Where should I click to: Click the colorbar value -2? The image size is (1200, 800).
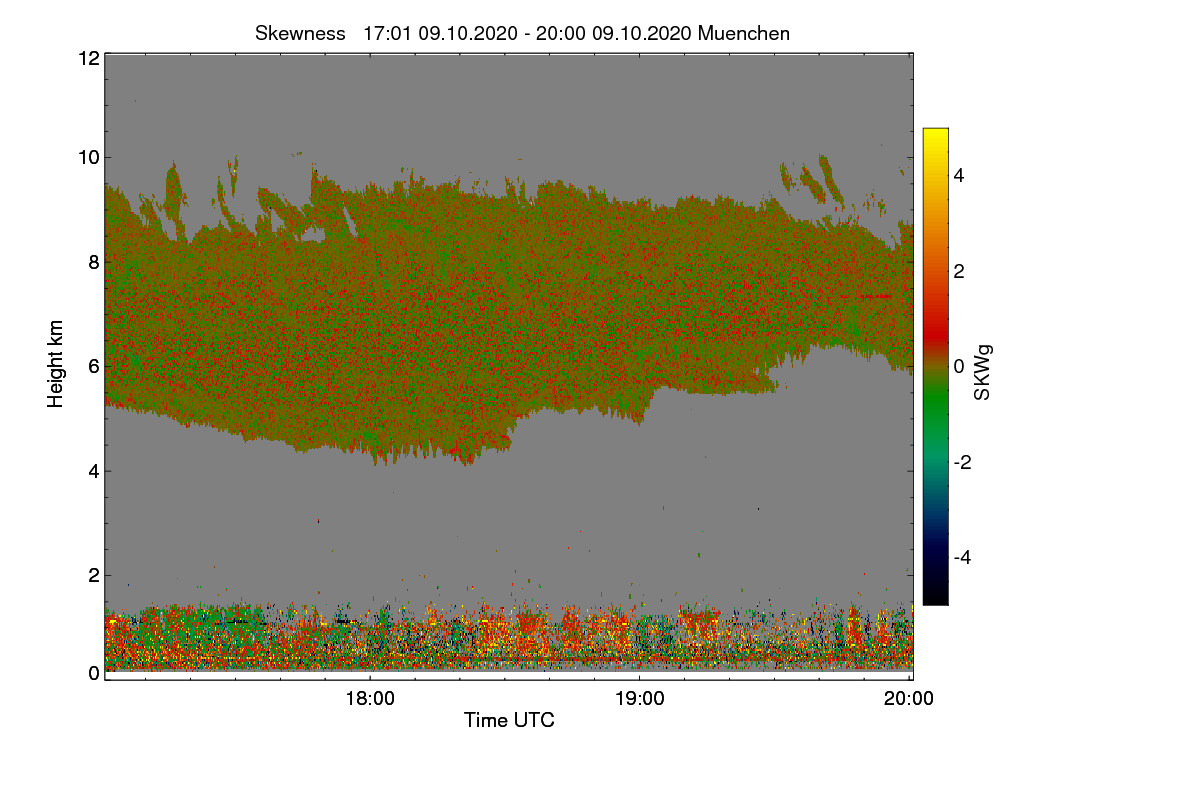tap(964, 462)
